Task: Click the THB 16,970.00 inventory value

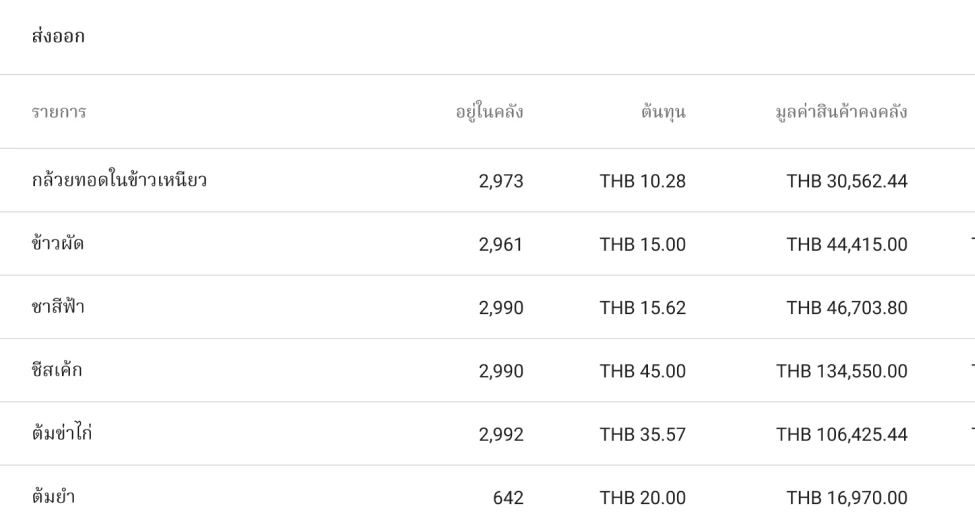Action: coord(847,497)
